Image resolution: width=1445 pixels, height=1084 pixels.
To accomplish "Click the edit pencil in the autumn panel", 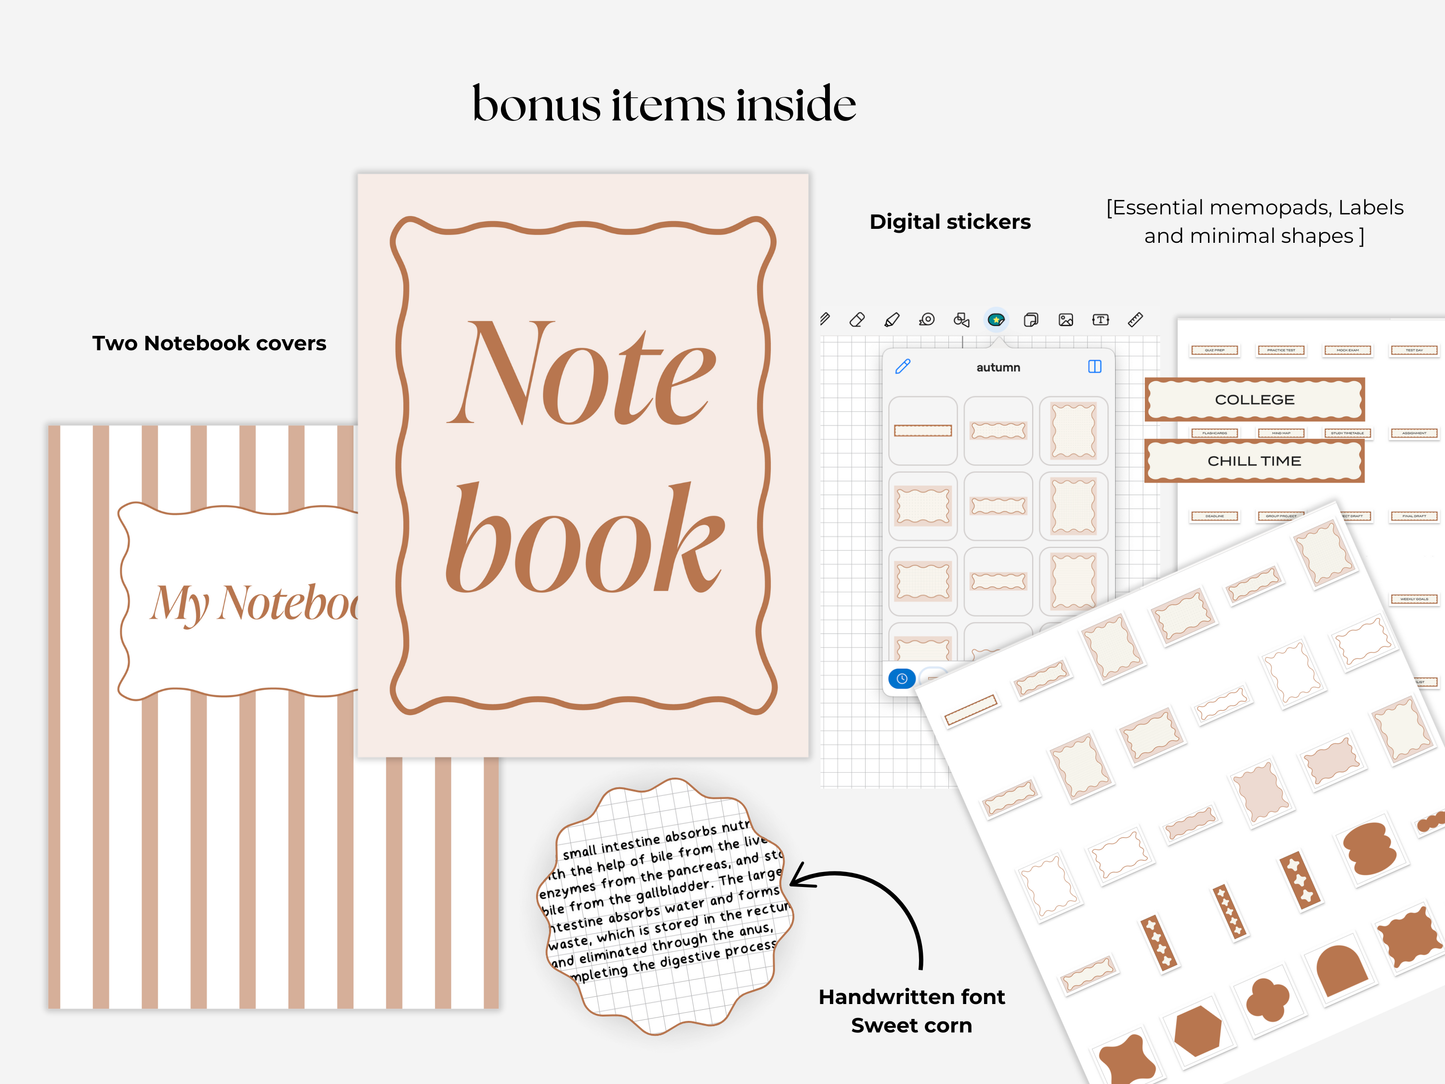I will pos(902,367).
